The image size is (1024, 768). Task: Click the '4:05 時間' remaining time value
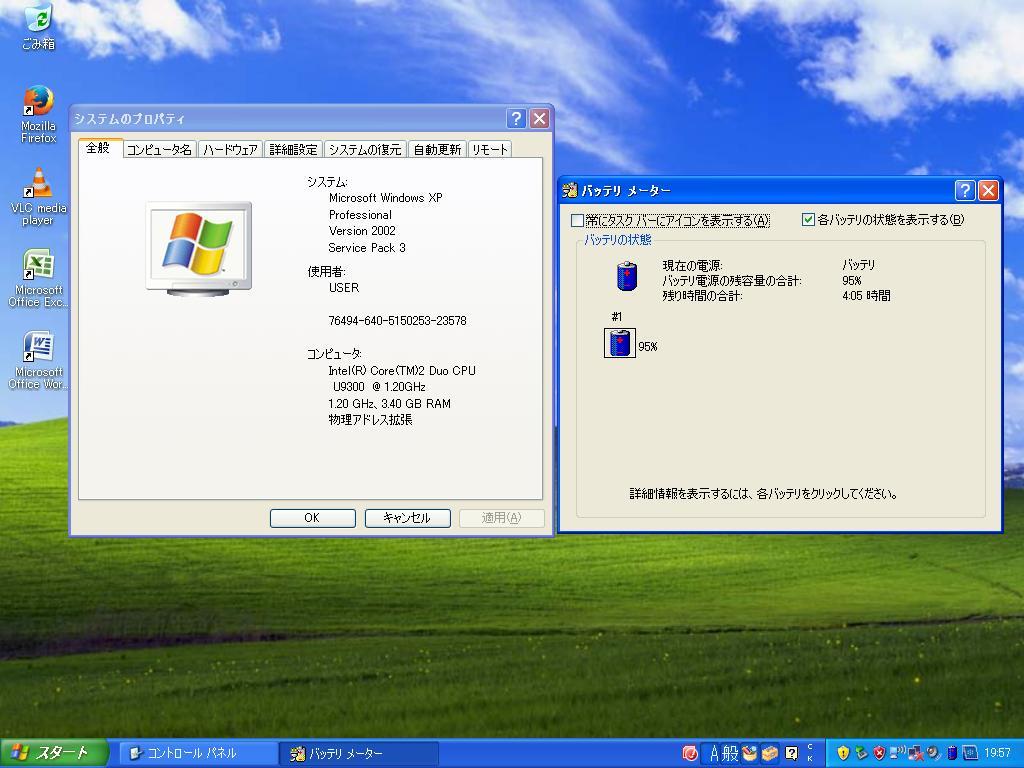(x=866, y=296)
